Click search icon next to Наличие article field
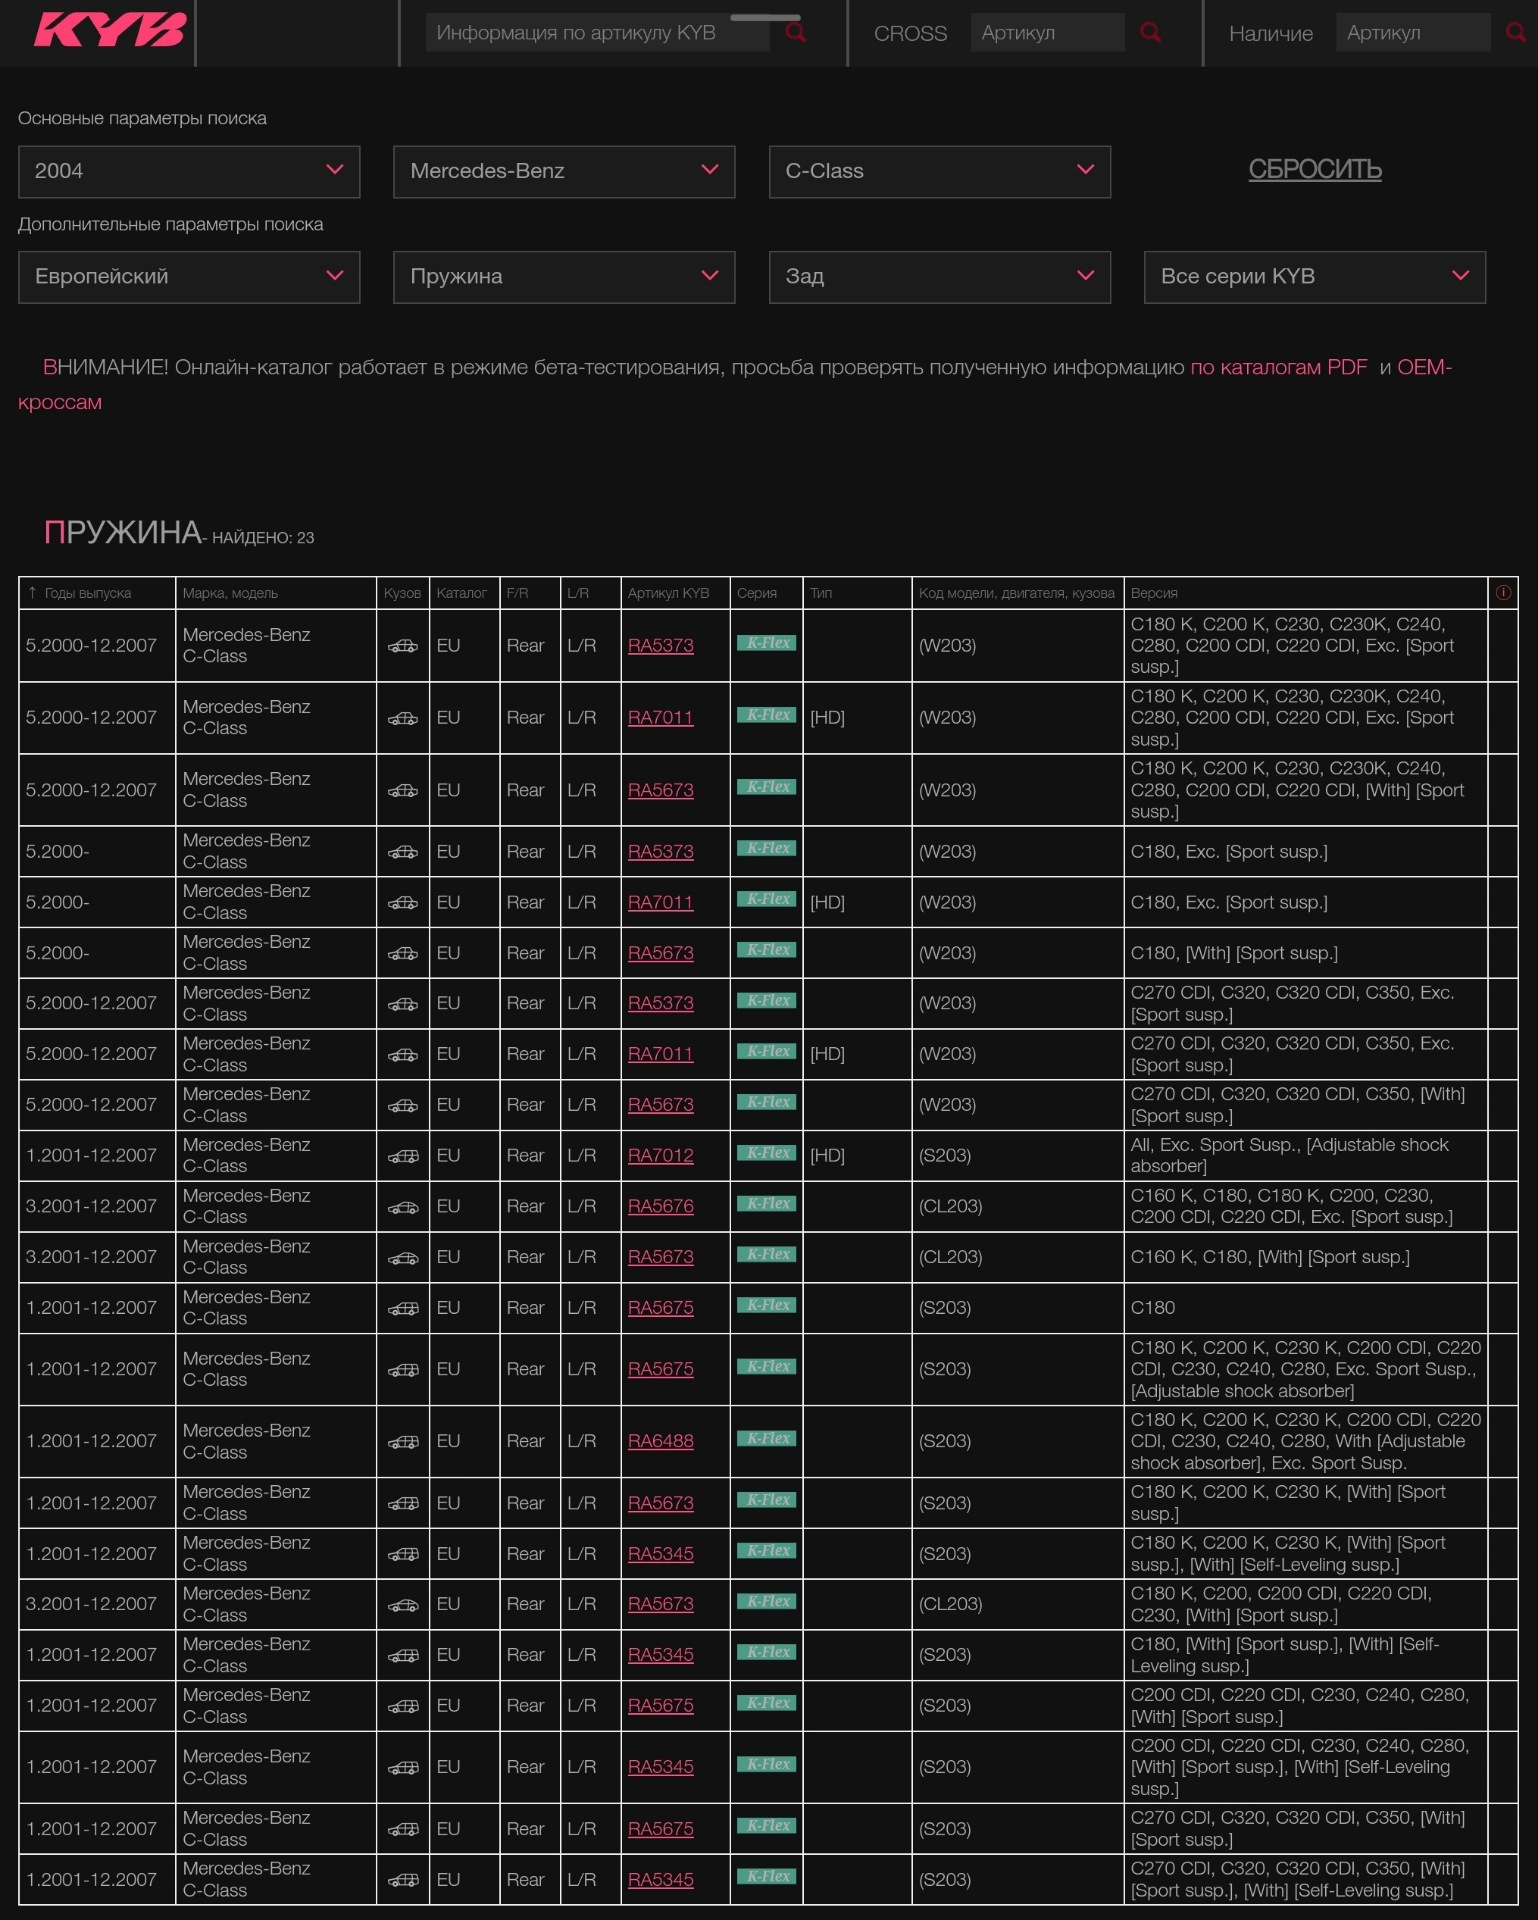Viewport: 1538px width, 1920px height. (1516, 33)
